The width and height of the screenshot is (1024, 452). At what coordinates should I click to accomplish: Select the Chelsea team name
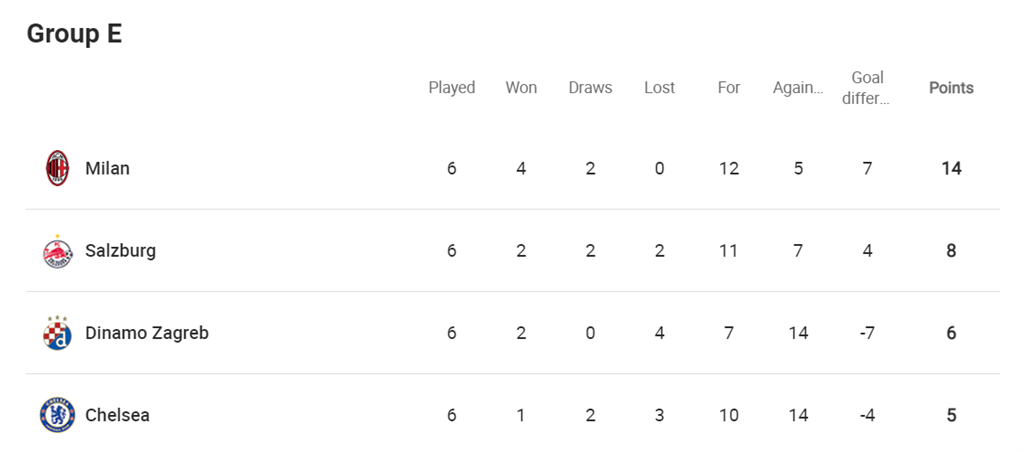pos(117,415)
